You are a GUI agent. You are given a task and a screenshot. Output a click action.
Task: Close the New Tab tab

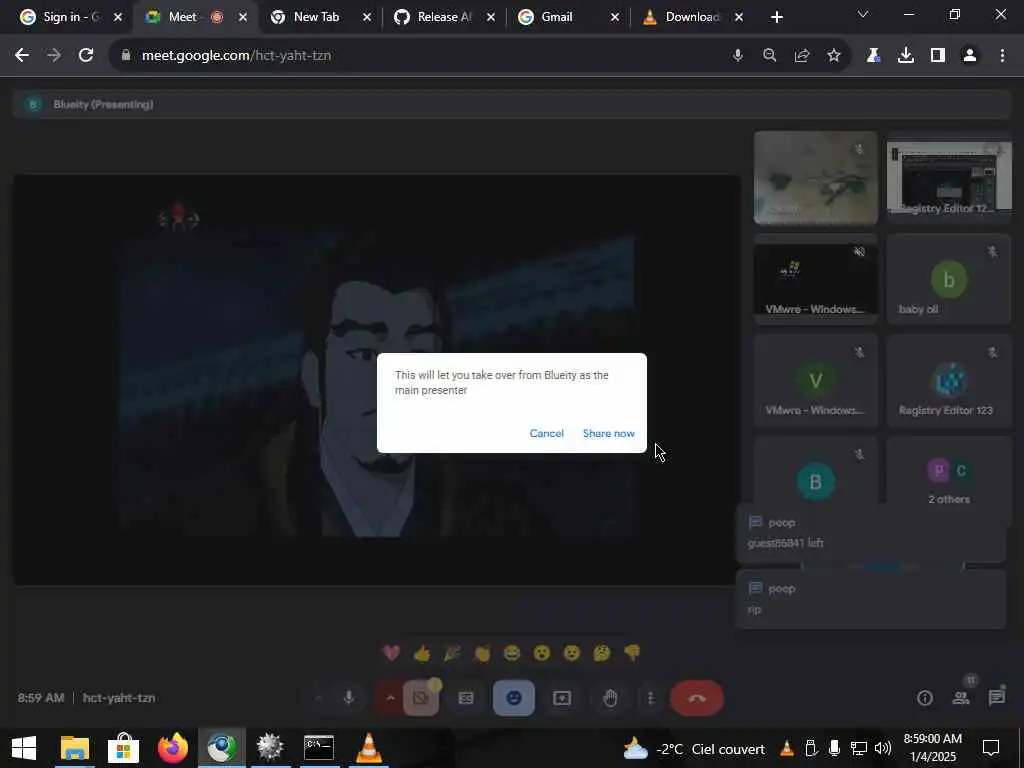pyautogui.click(x=367, y=17)
